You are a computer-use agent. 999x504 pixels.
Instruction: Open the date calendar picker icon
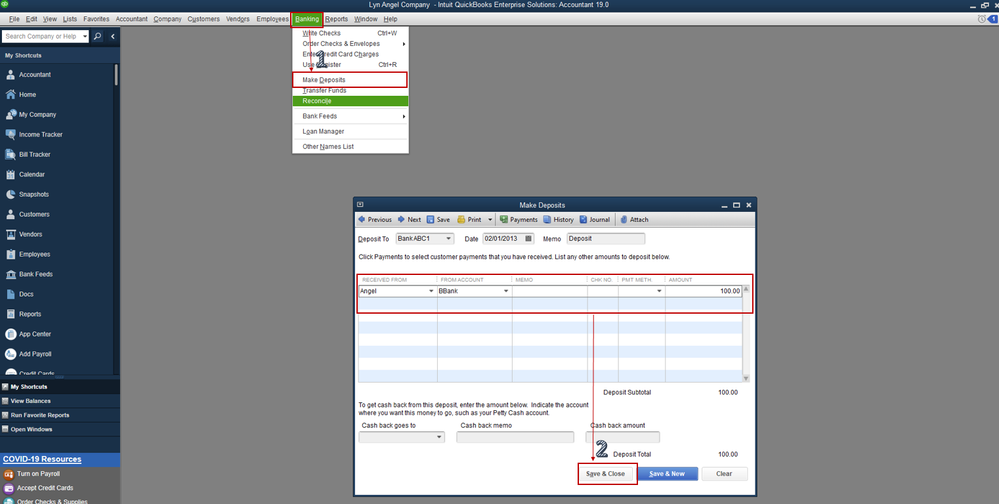(528, 239)
